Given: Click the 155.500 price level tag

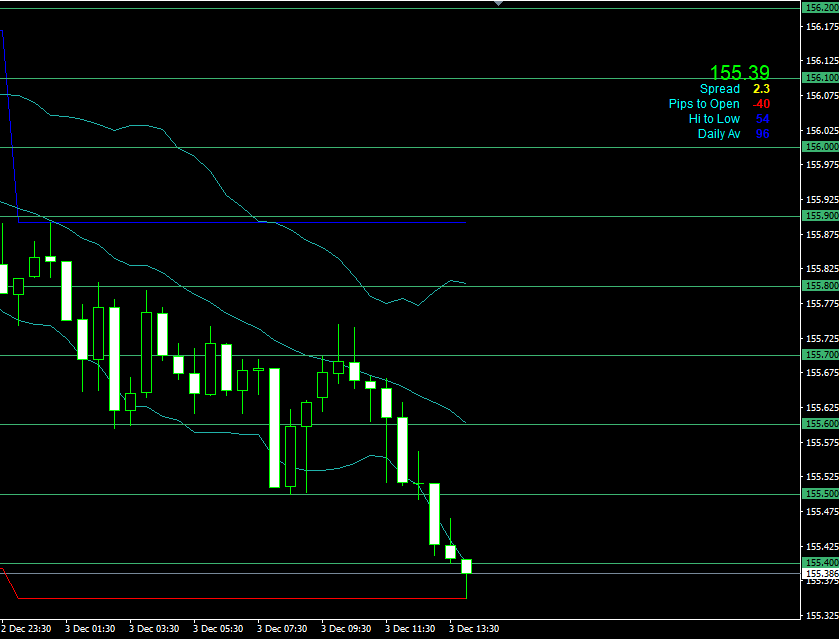Looking at the screenshot, I should point(820,494).
